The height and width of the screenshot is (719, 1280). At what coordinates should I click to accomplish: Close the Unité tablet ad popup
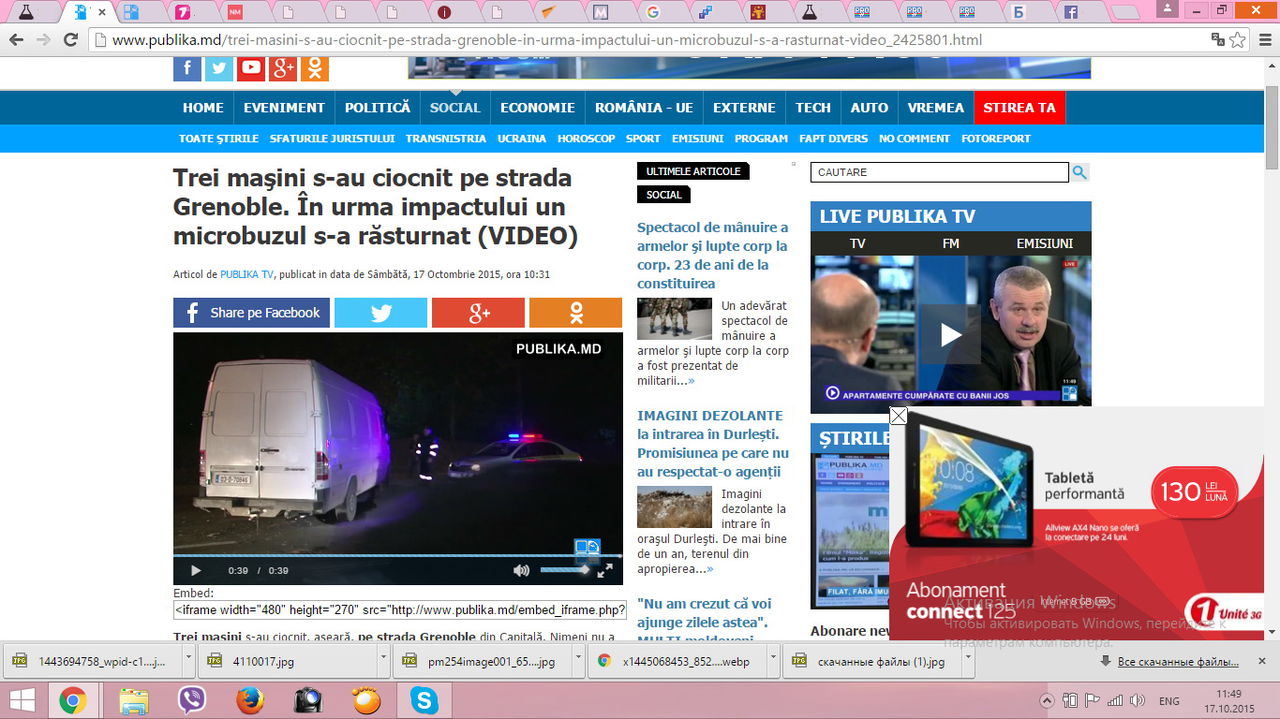(x=898, y=416)
